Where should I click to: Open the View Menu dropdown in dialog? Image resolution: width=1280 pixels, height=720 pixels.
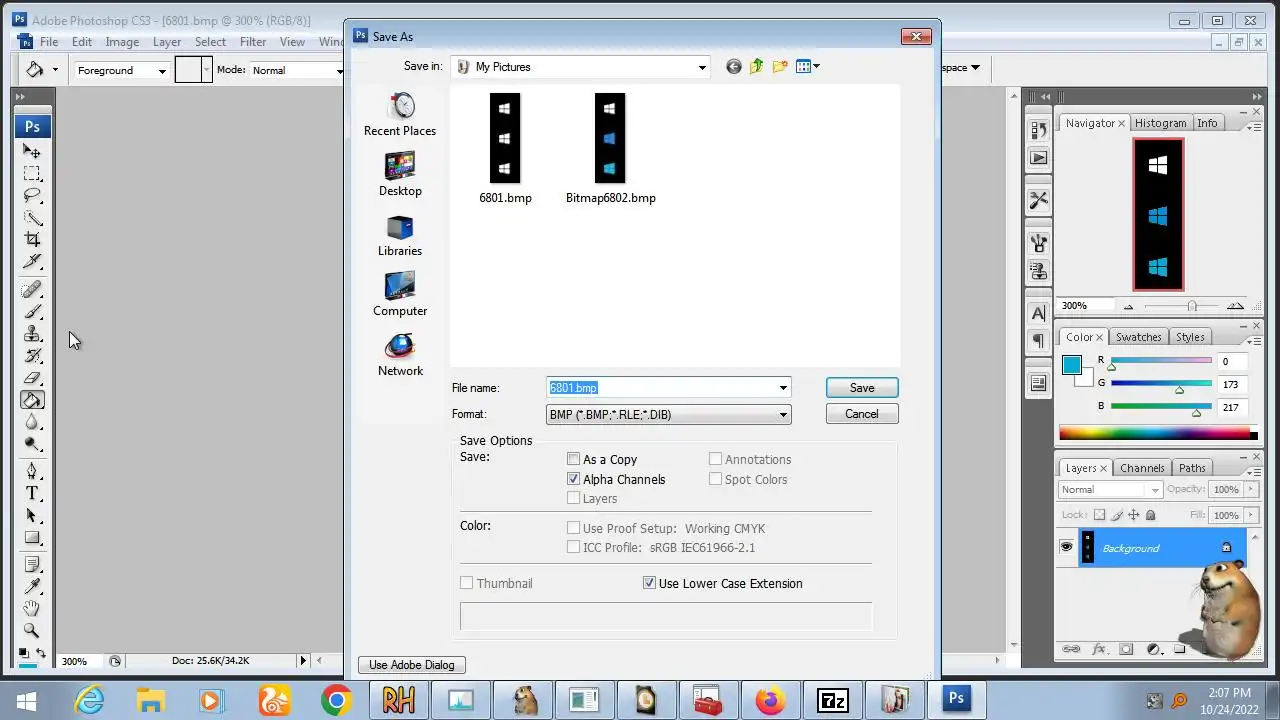coord(808,67)
